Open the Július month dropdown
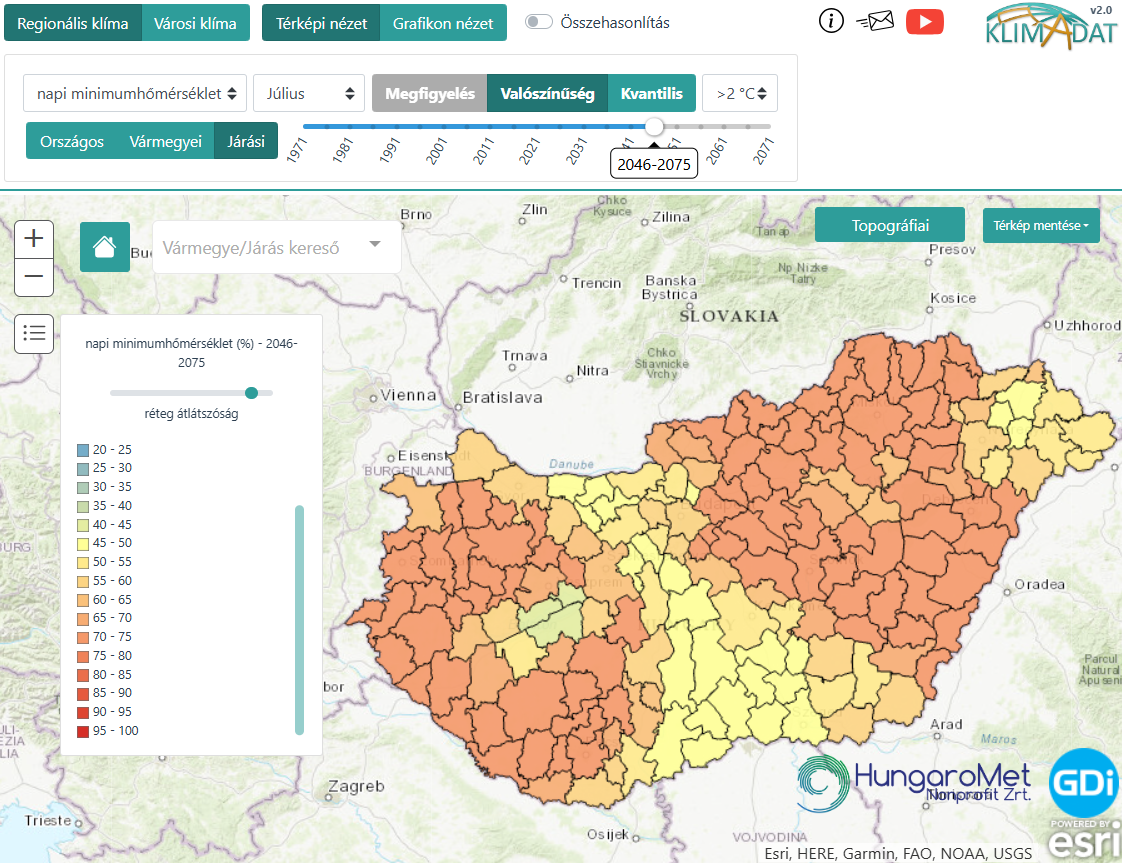This screenshot has height=863, width=1122. pyautogui.click(x=309, y=93)
